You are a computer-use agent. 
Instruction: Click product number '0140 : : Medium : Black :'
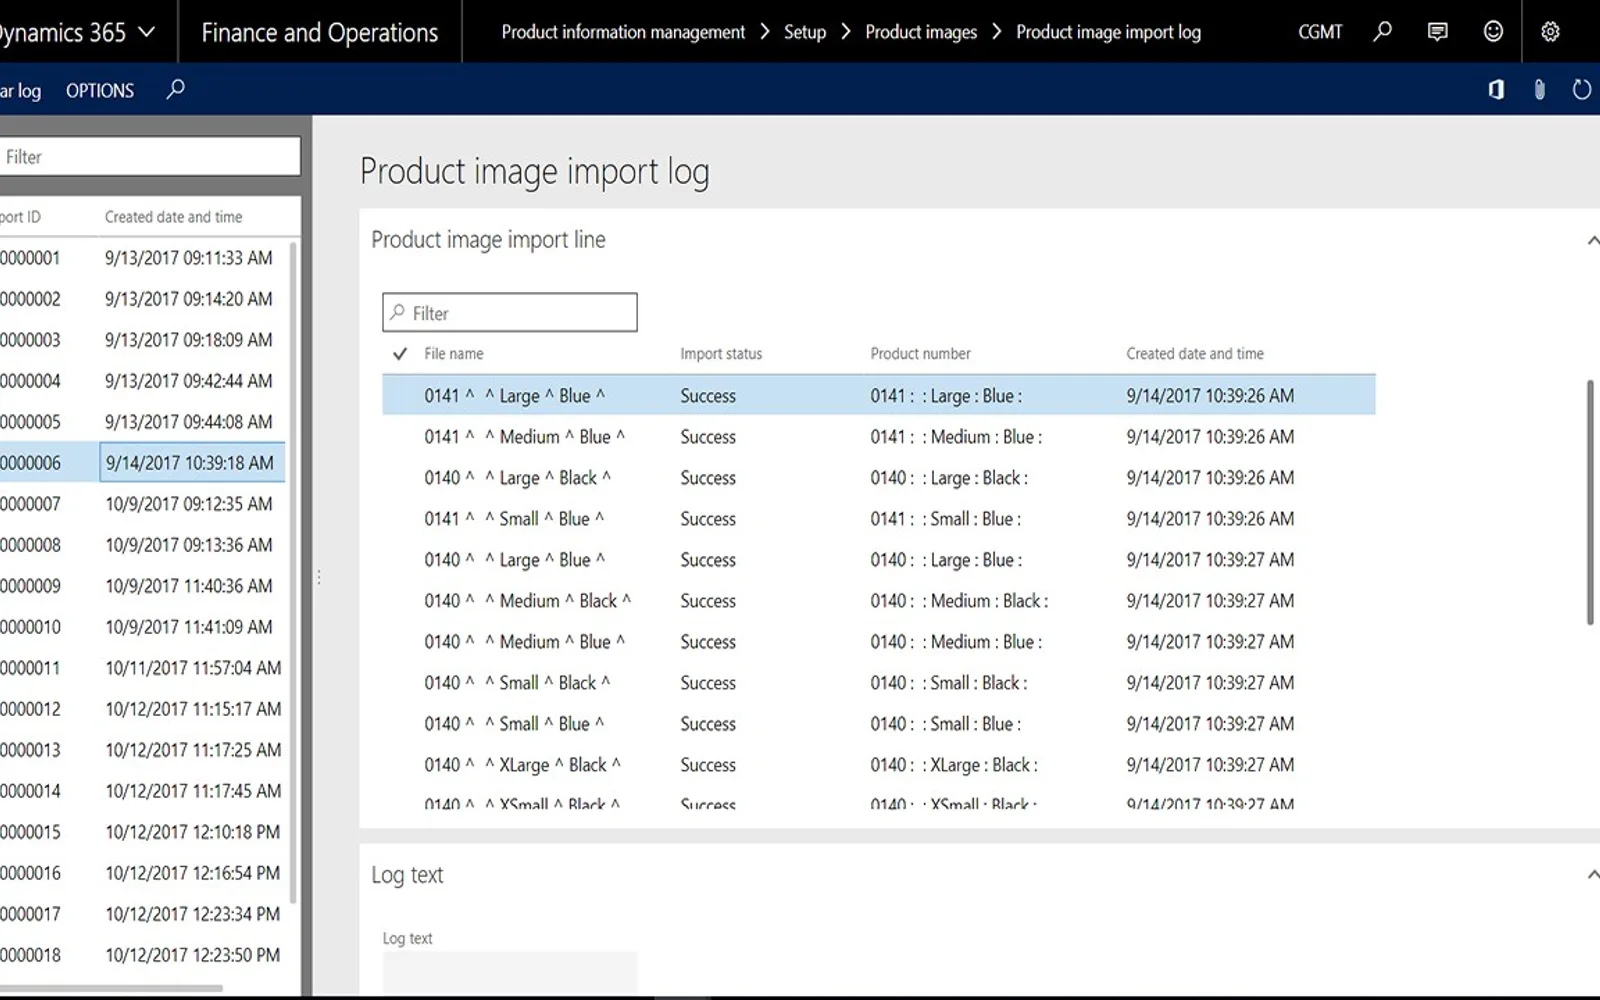coord(959,601)
